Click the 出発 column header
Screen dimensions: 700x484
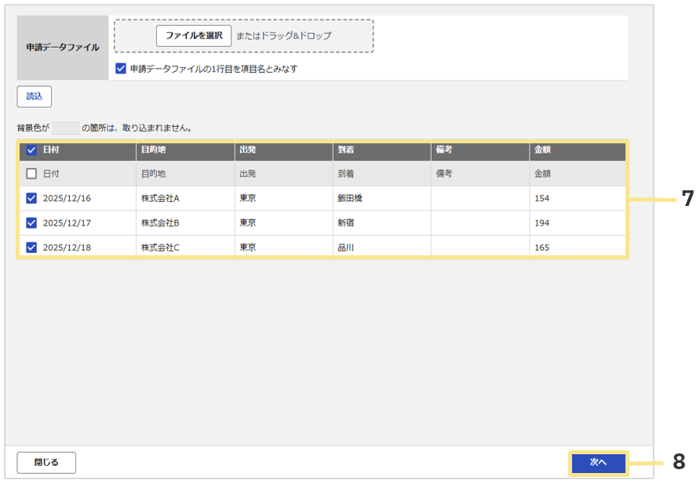(x=283, y=150)
